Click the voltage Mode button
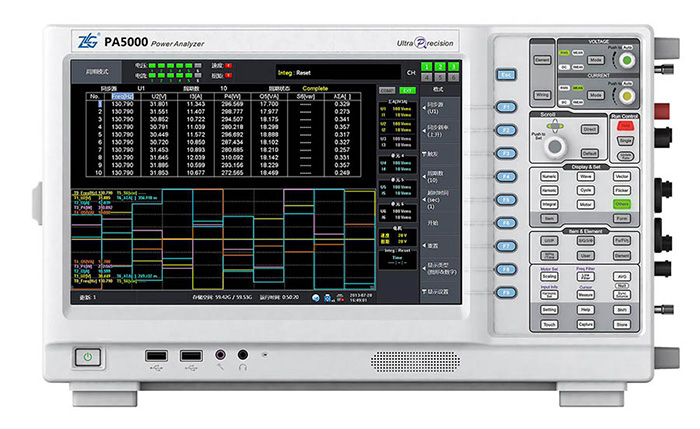Image resolution: width=700 pixels, height=429 pixels. (596, 60)
